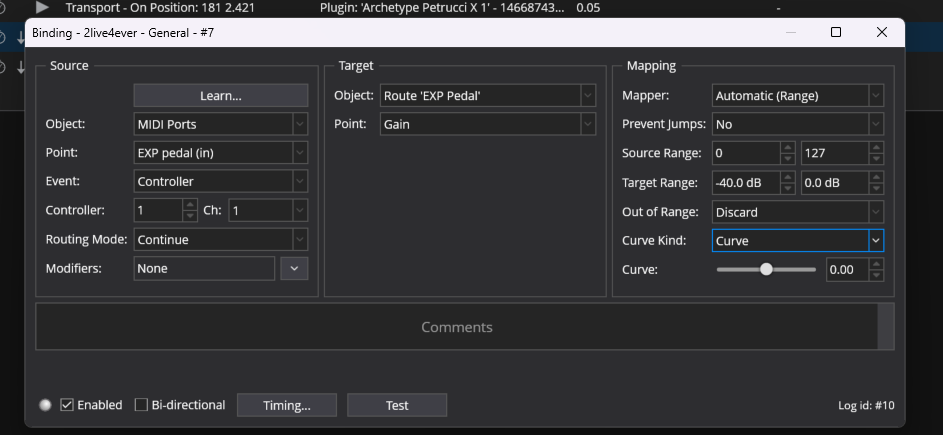Open the Target Object Route dropdown
Screen dimensions: 943x435
pyautogui.click(x=487, y=96)
